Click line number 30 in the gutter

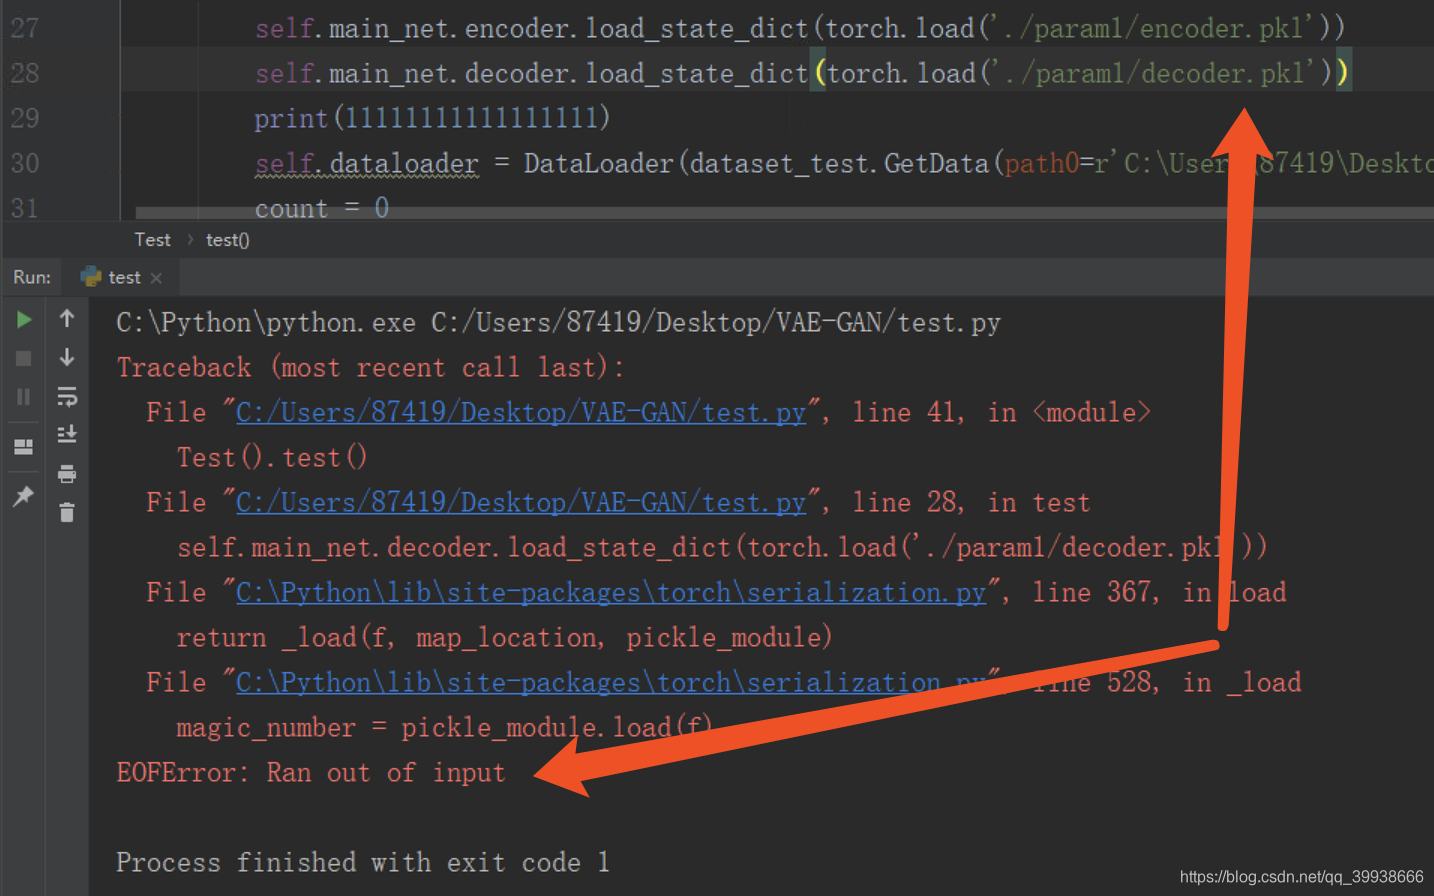point(25,163)
